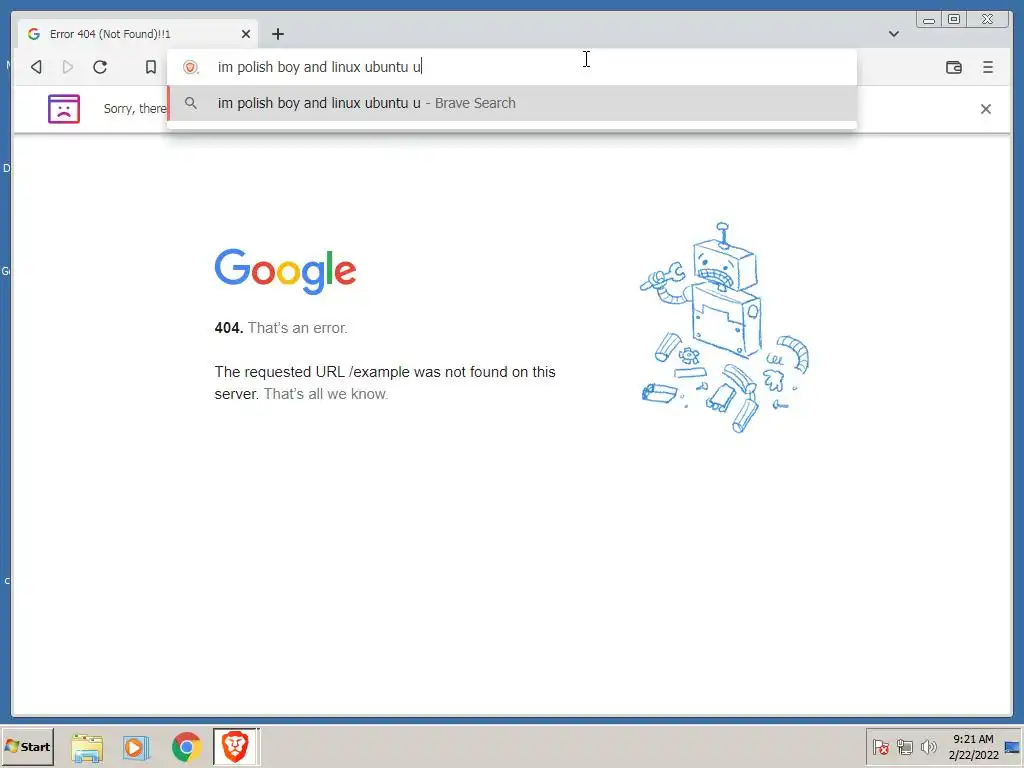Click the Brave browser taskbar icon
The width and height of the screenshot is (1024, 768).
coord(236,746)
